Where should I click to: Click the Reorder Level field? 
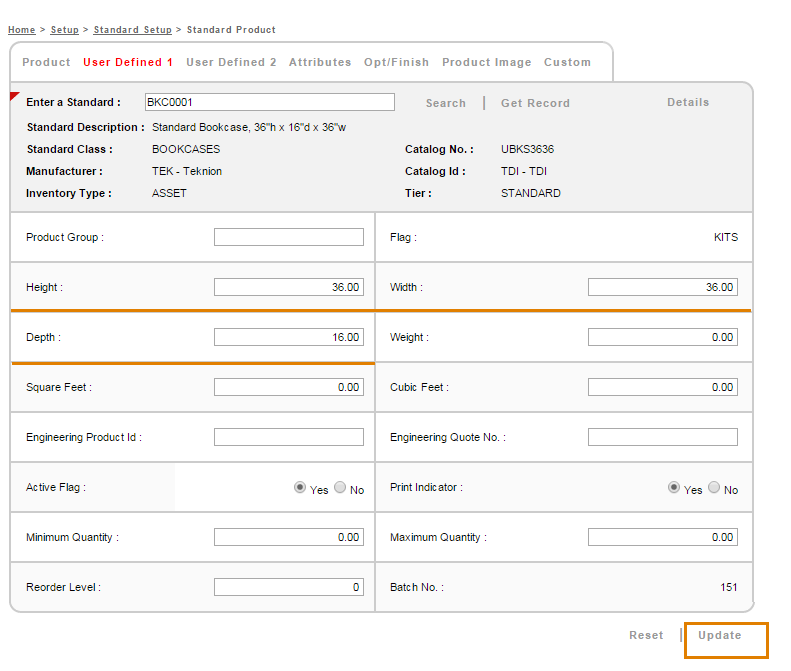pos(289,587)
